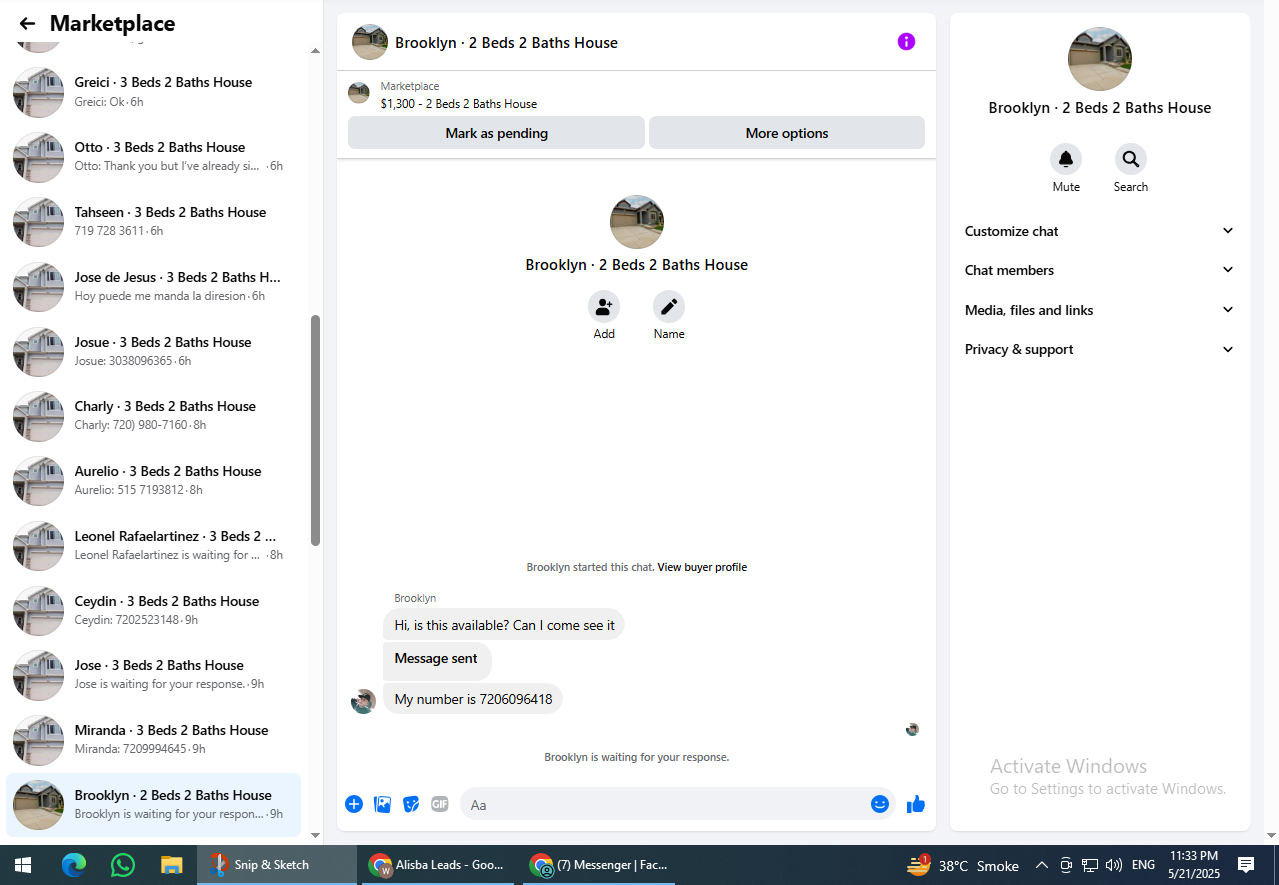Image resolution: width=1279 pixels, height=885 pixels.
Task: Click Mark as pending button
Action: [x=496, y=133]
